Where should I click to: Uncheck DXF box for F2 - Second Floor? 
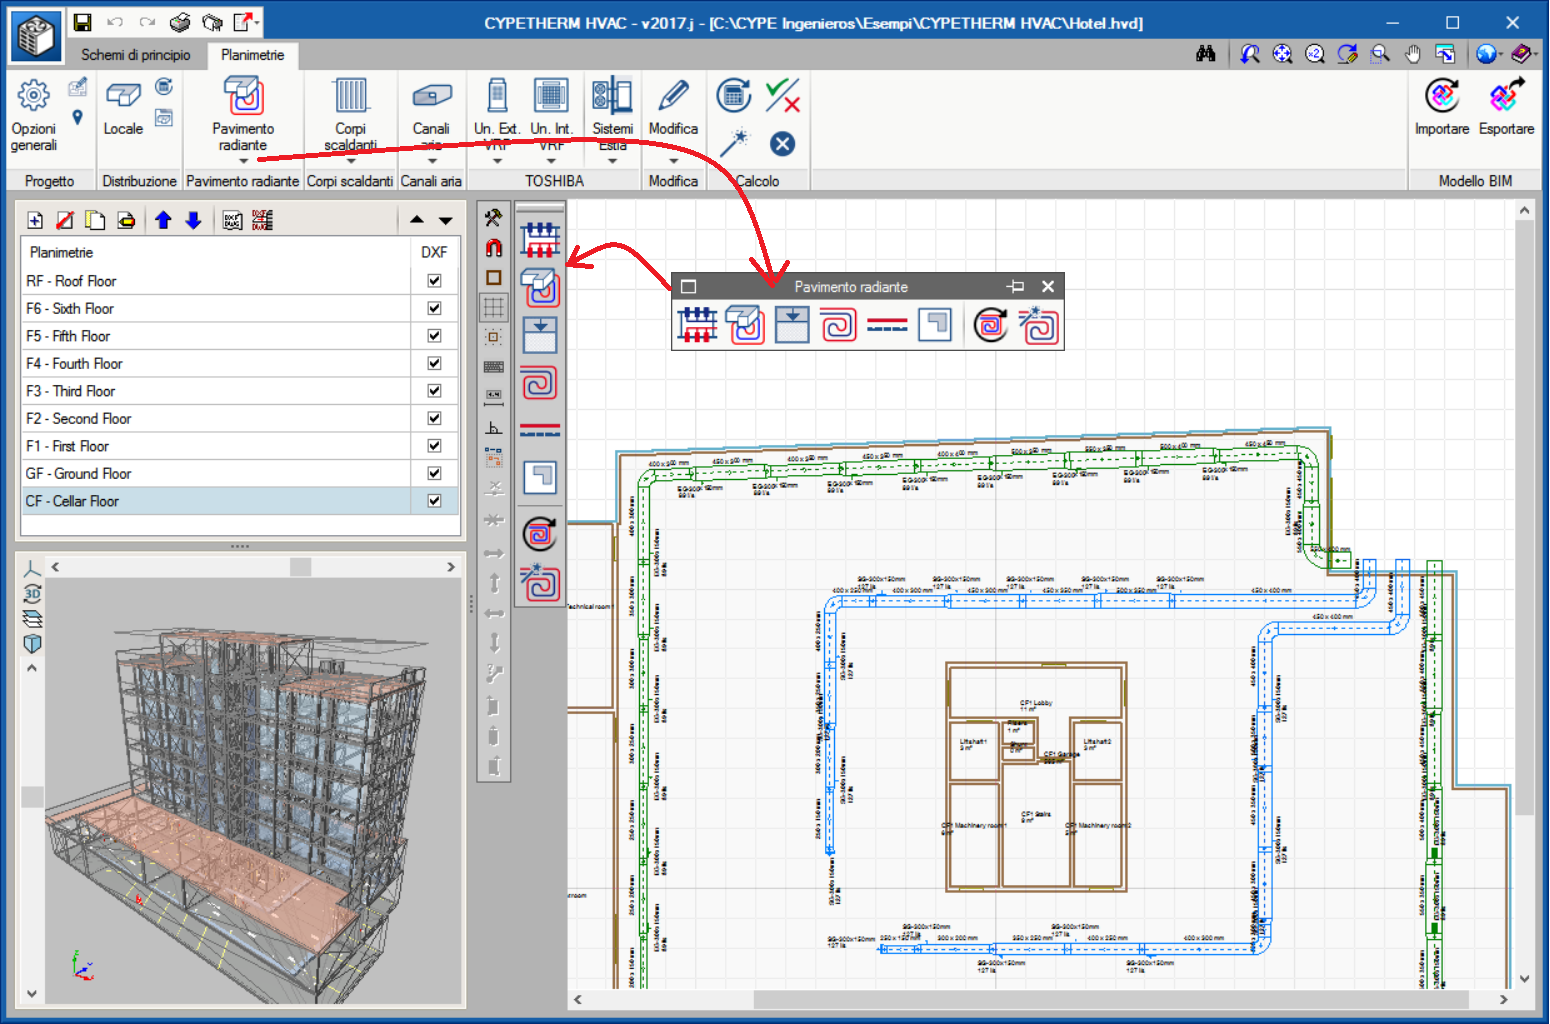coord(434,418)
